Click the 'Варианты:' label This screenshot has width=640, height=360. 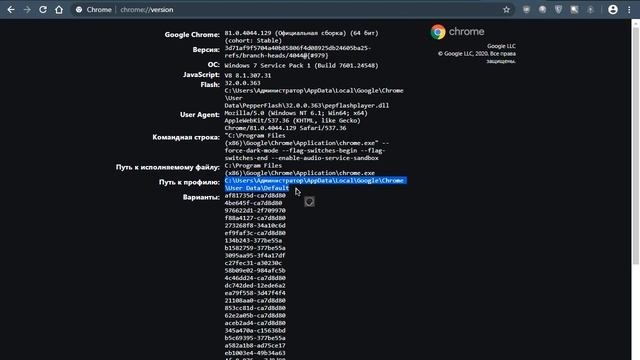[201, 197]
